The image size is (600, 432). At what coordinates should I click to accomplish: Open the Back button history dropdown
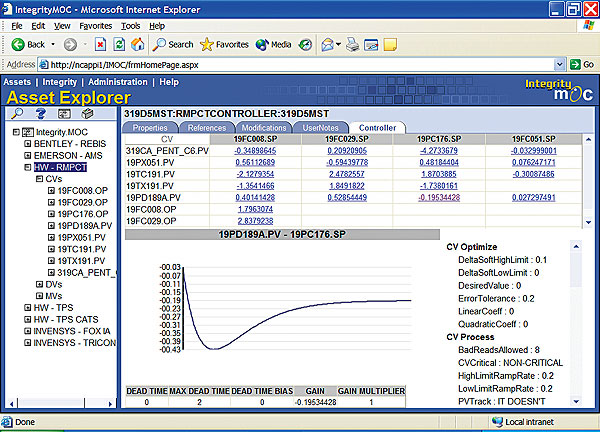click(x=53, y=45)
